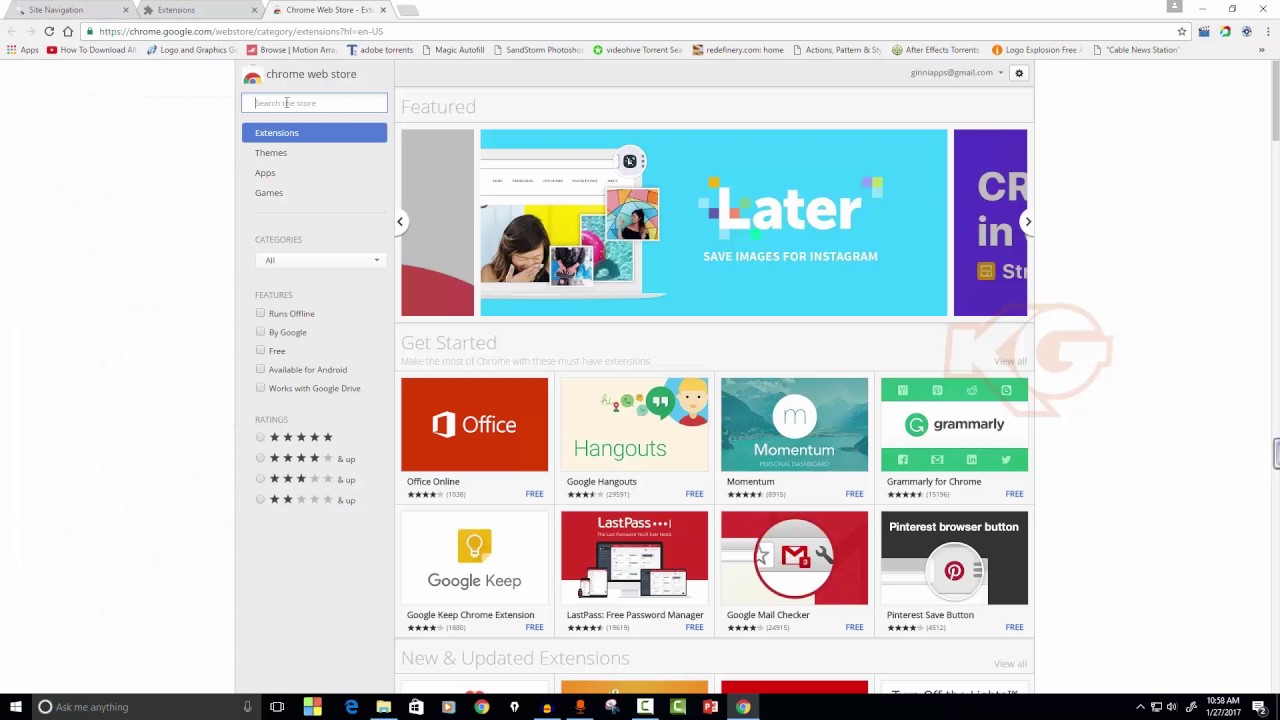The image size is (1280, 720).
Task: Open the Later featured banner
Action: point(713,222)
